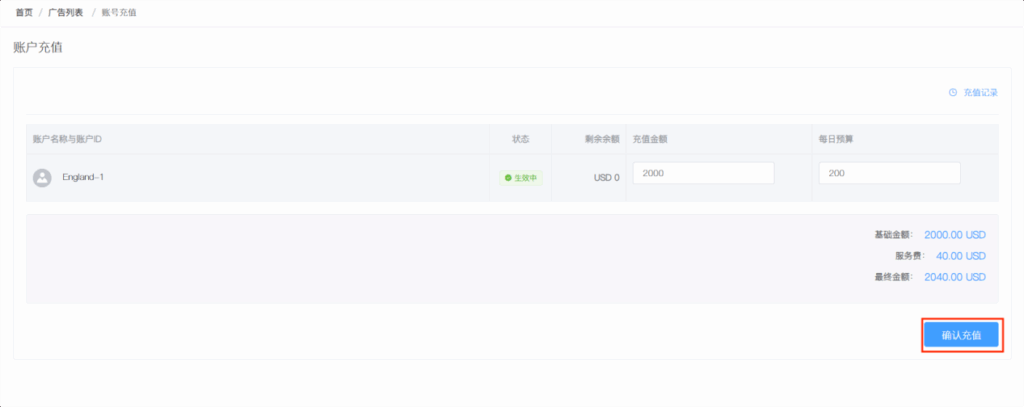This screenshot has height=407, width=1024.
Task: Select the England--1 account name
Action: click(x=83, y=177)
